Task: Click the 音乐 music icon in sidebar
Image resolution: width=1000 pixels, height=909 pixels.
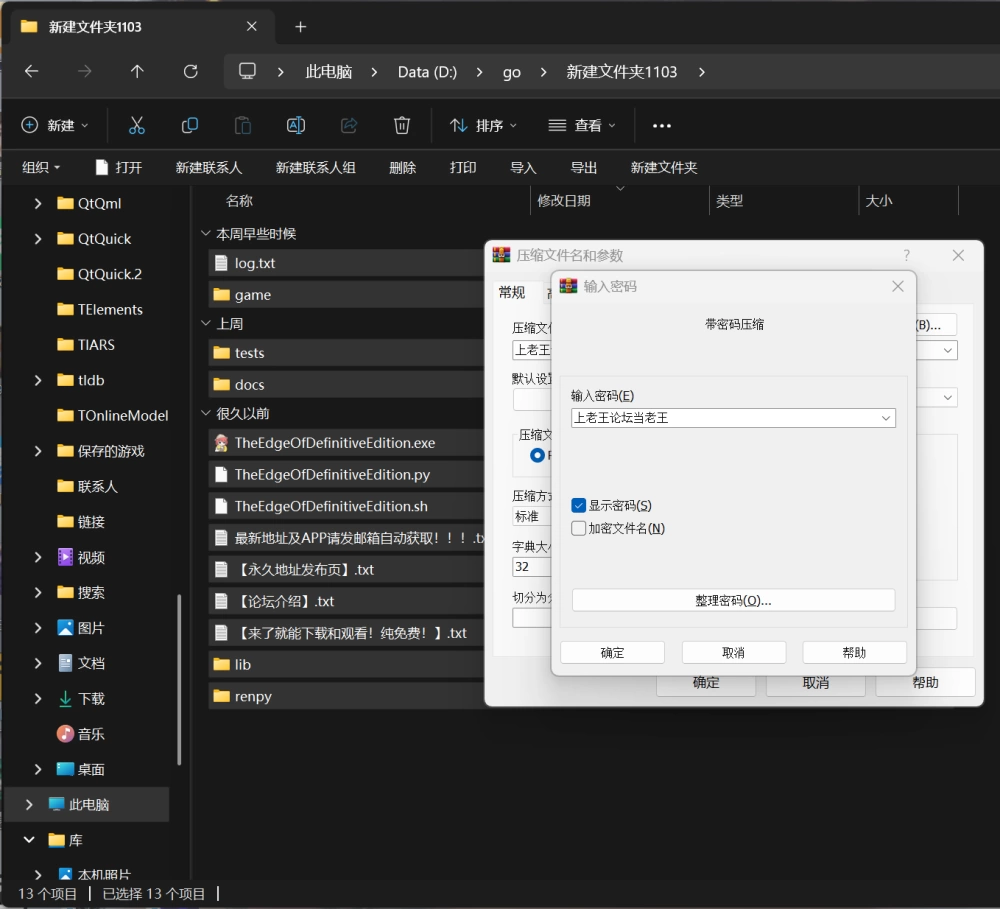Action: point(65,734)
